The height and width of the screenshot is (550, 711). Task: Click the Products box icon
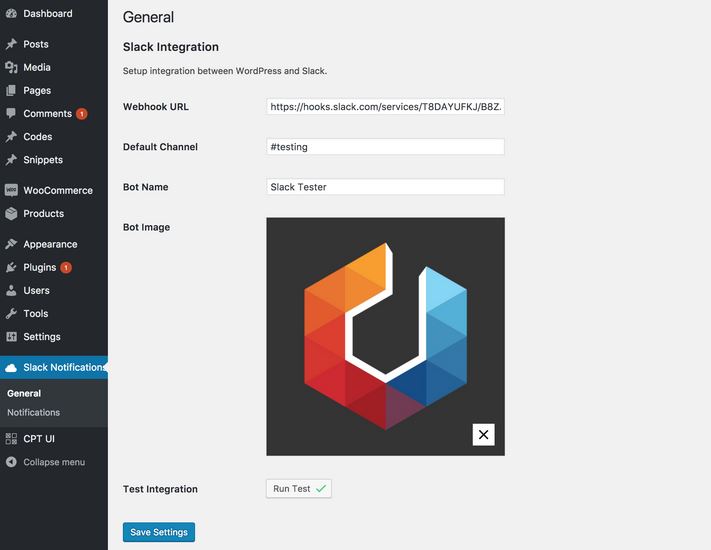[11, 214]
